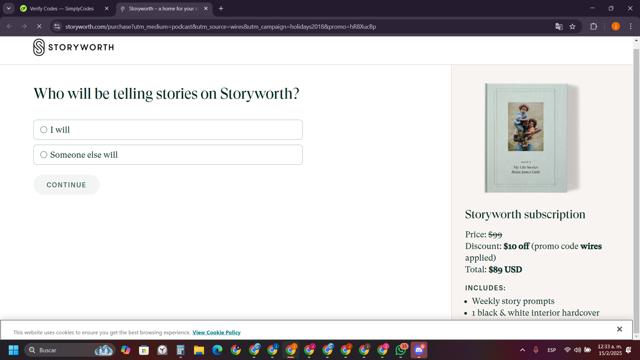Image resolution: width=640 pixels, height=360 pixels.
Task: Click the Buscar taskbar search box
Action: pos(69,350)
